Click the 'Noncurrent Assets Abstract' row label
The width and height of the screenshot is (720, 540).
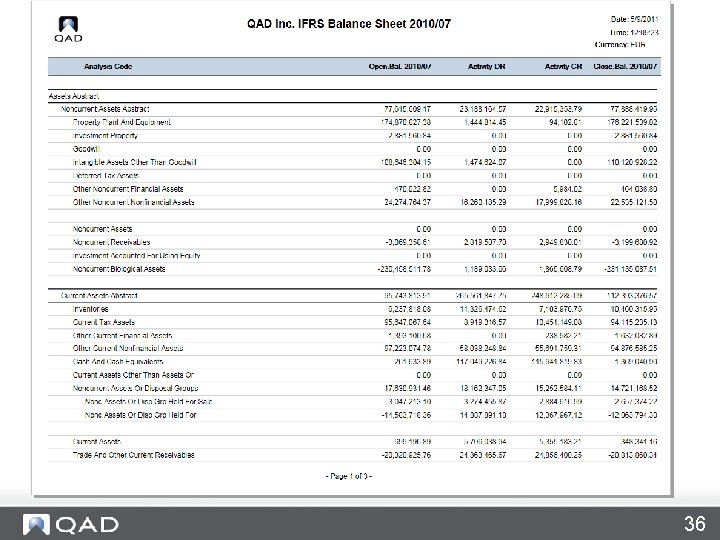105,109
